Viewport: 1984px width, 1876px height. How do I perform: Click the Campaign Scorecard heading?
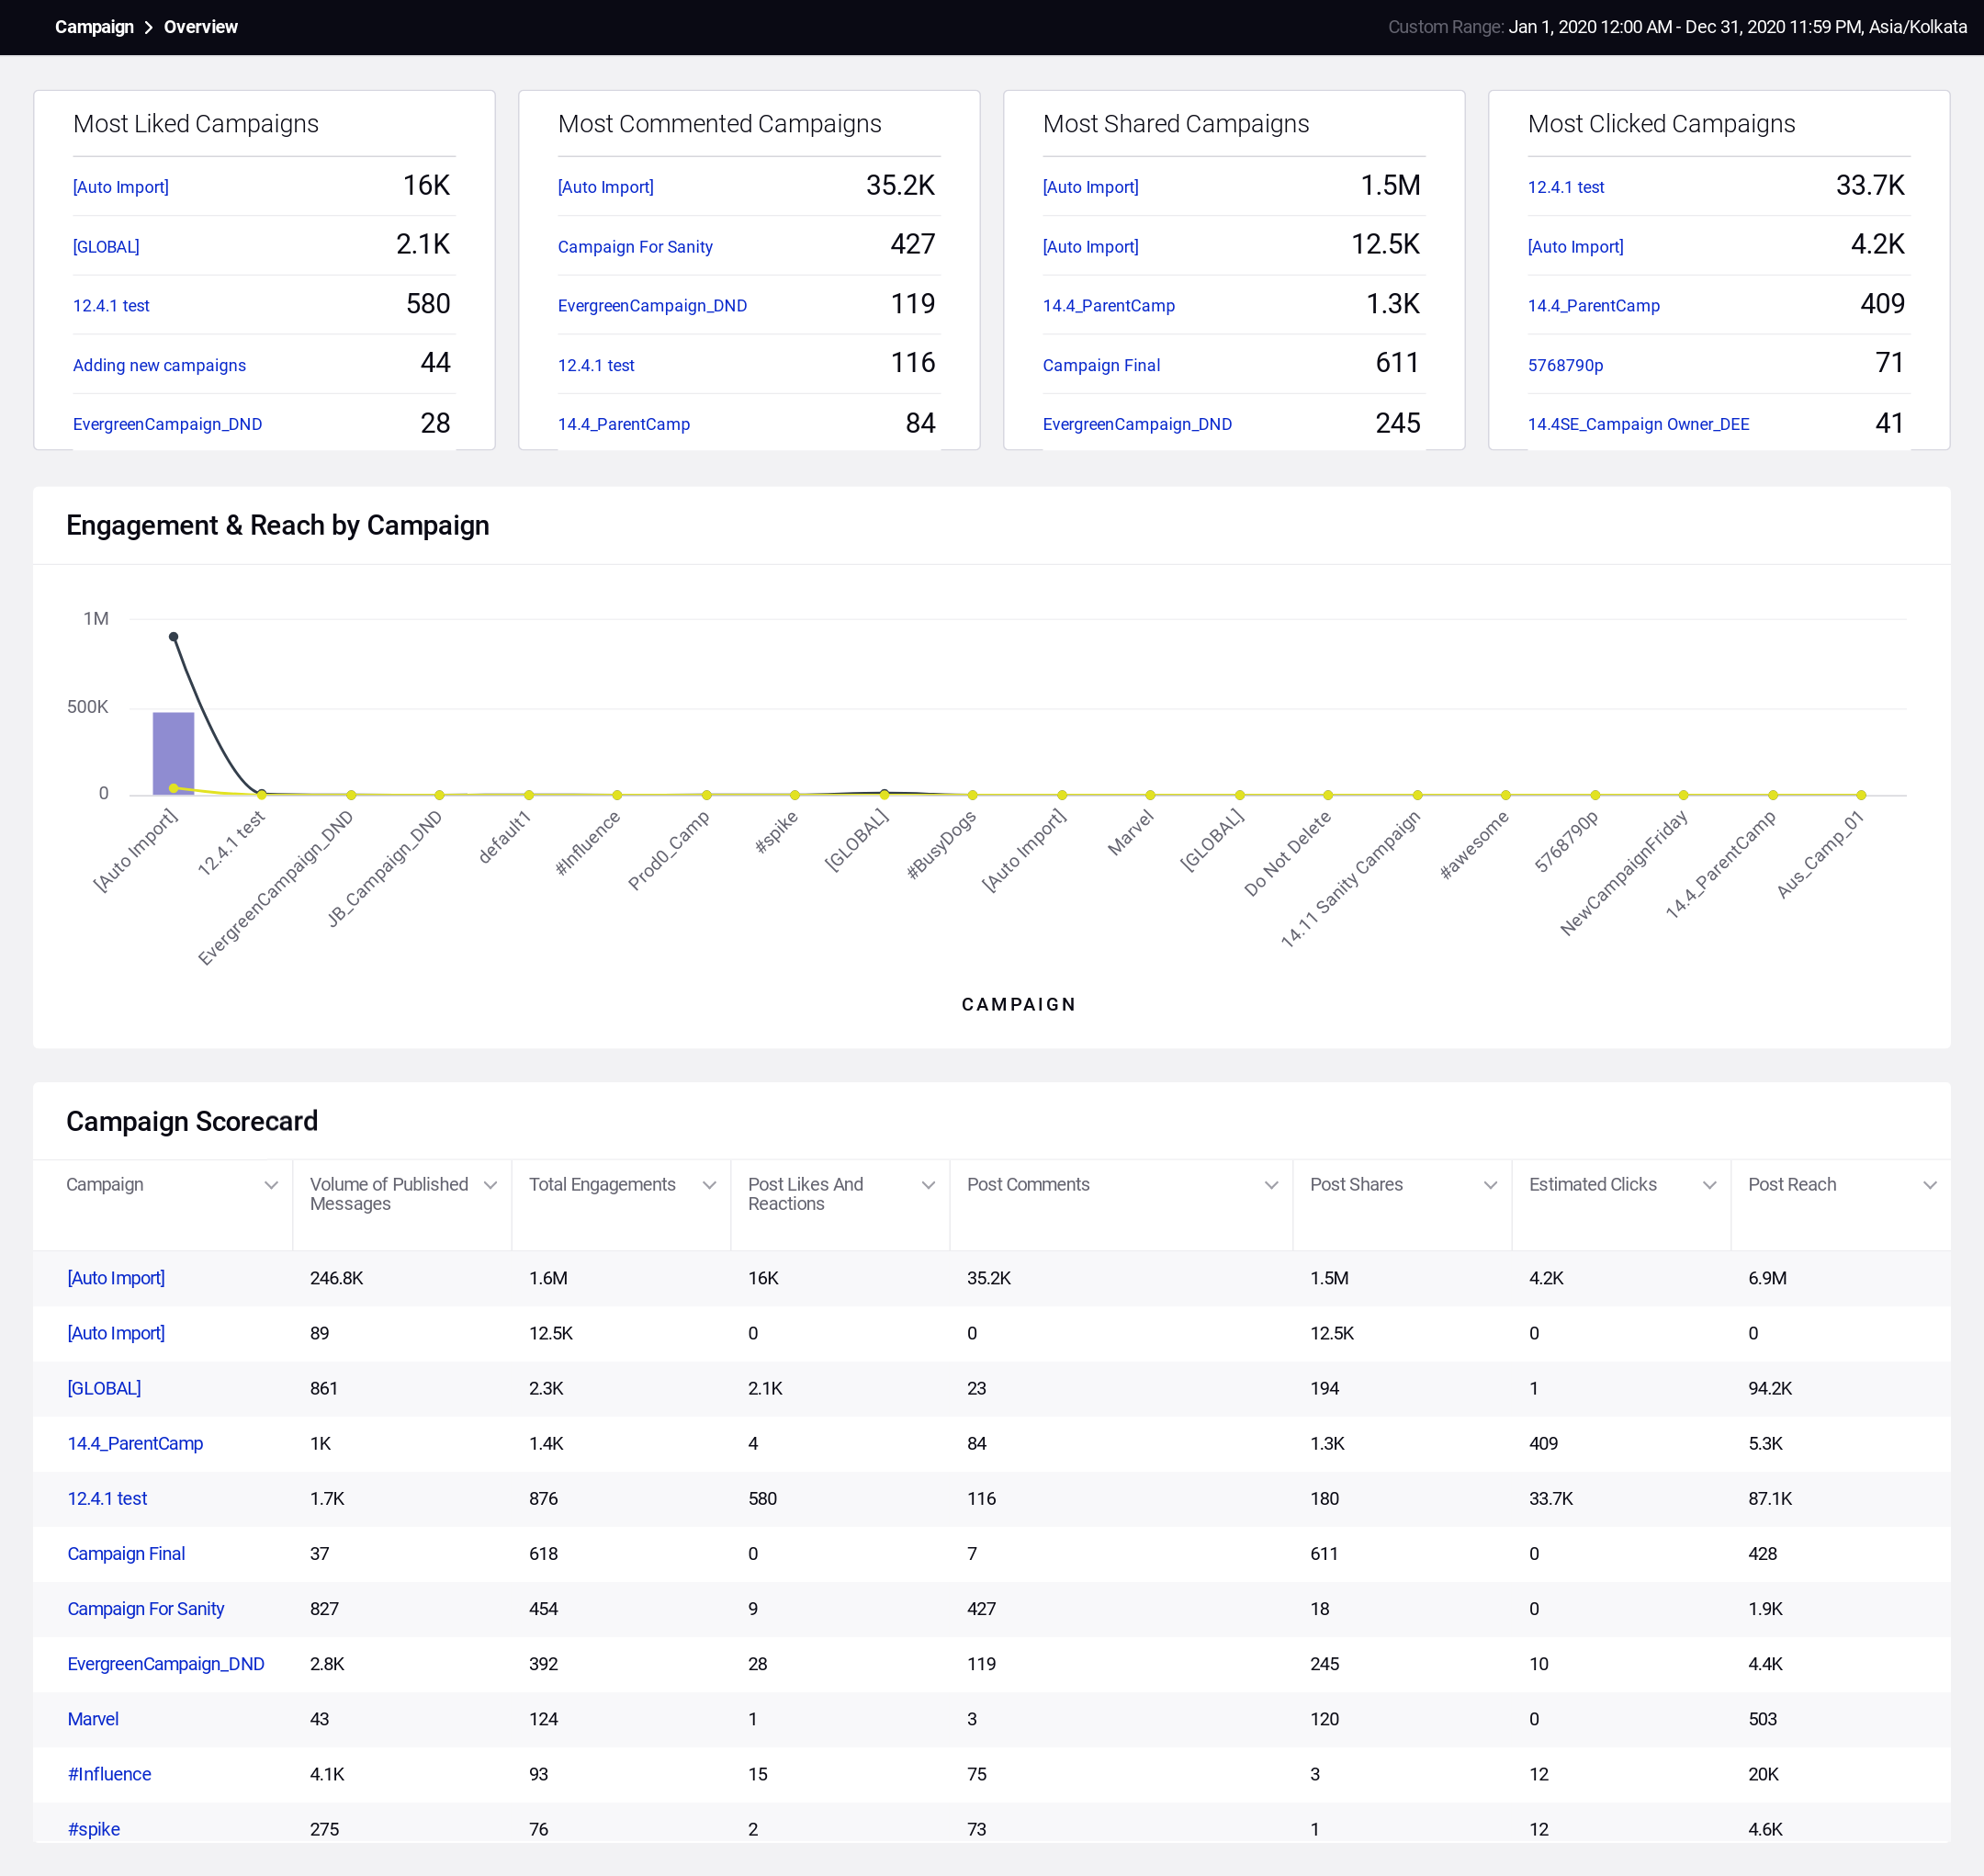pos(192,1121)
